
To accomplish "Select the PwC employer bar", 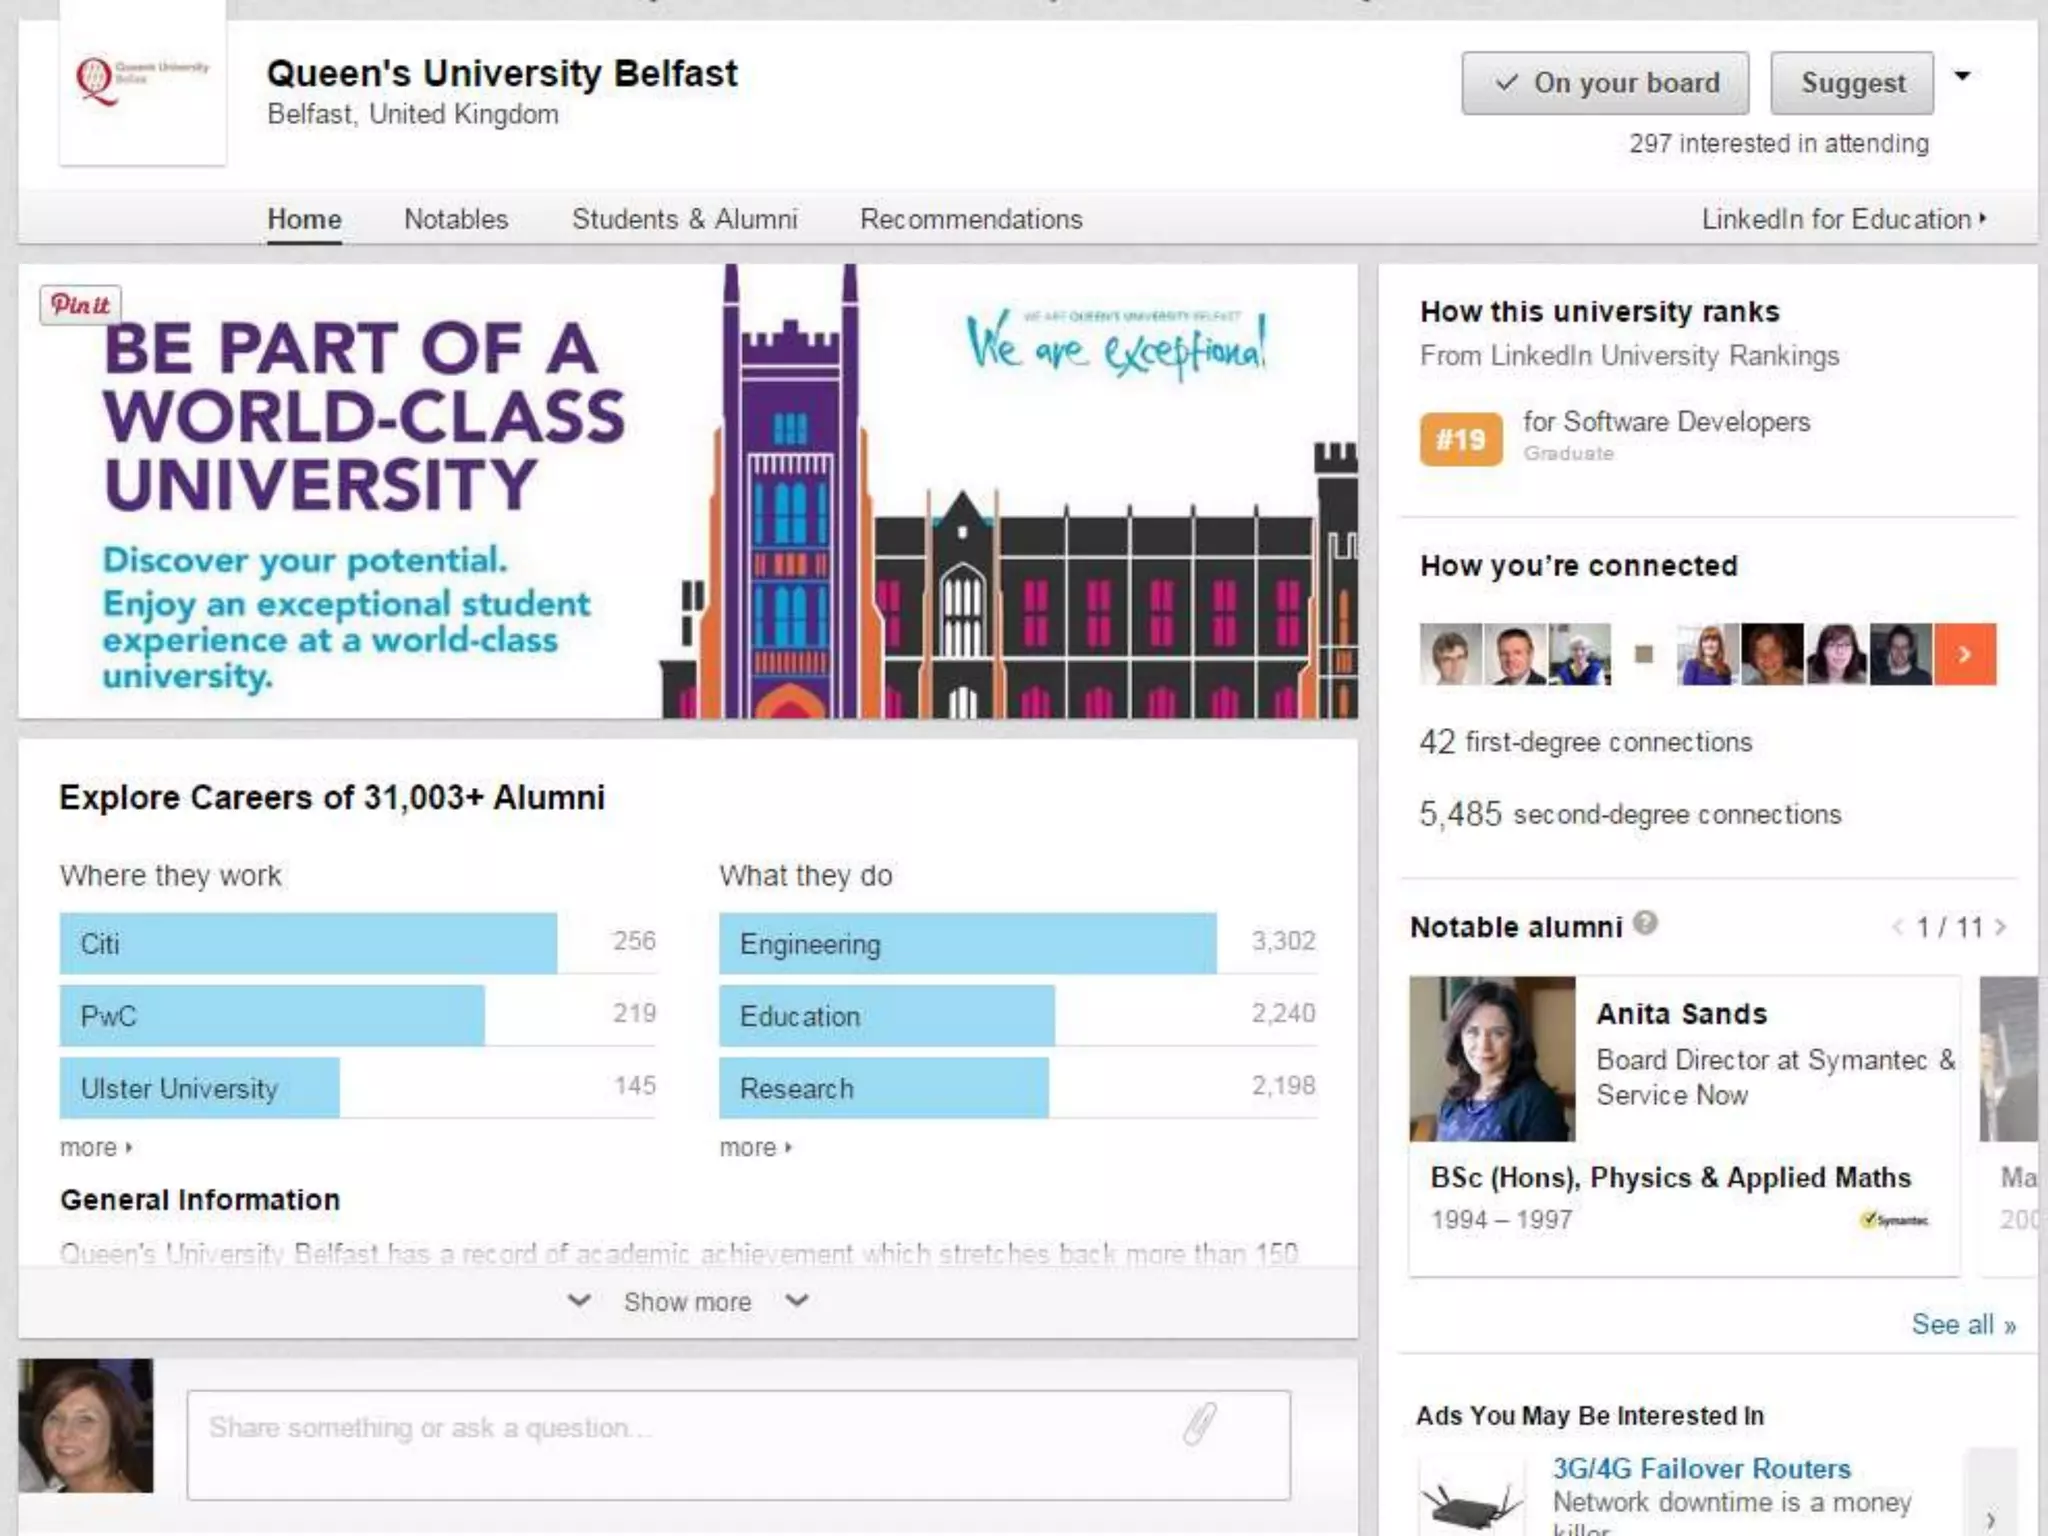I will click(x=272, y=1016).
